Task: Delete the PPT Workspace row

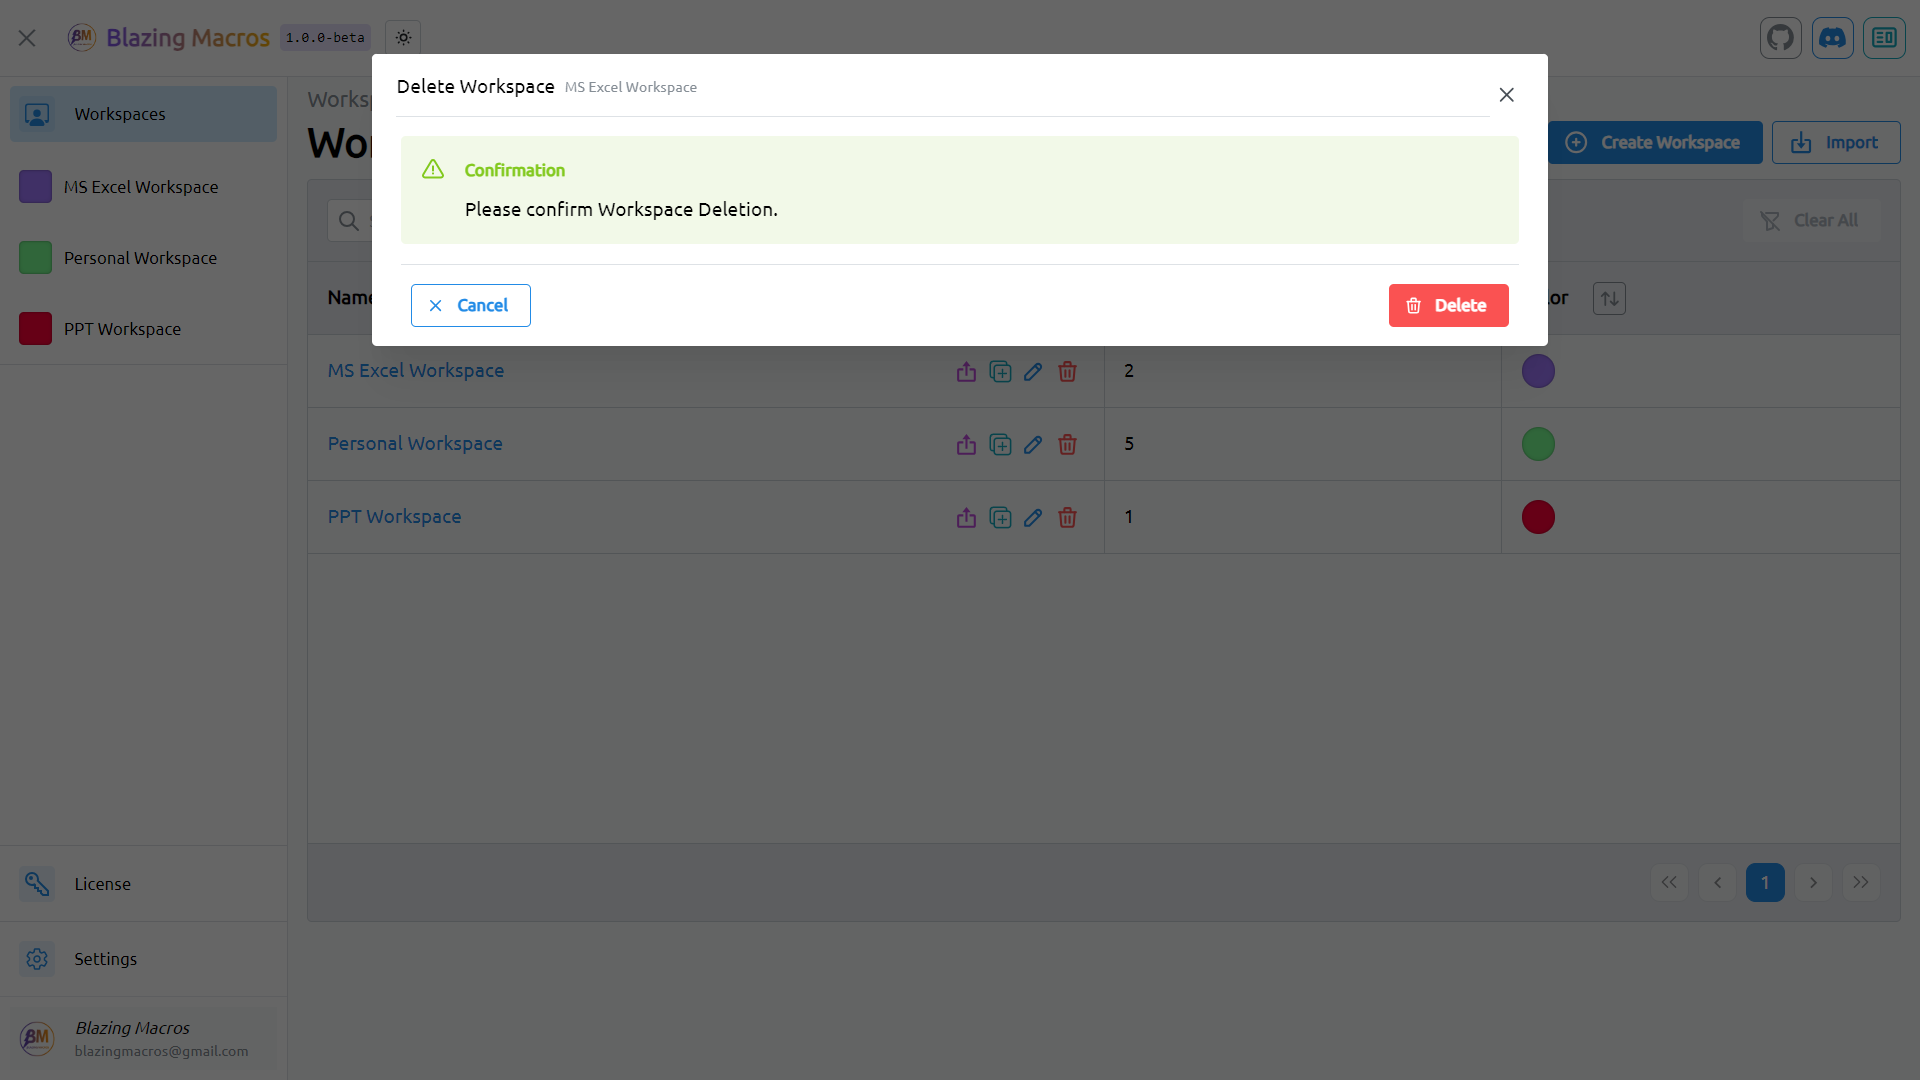Action: tap(1067, 518)
